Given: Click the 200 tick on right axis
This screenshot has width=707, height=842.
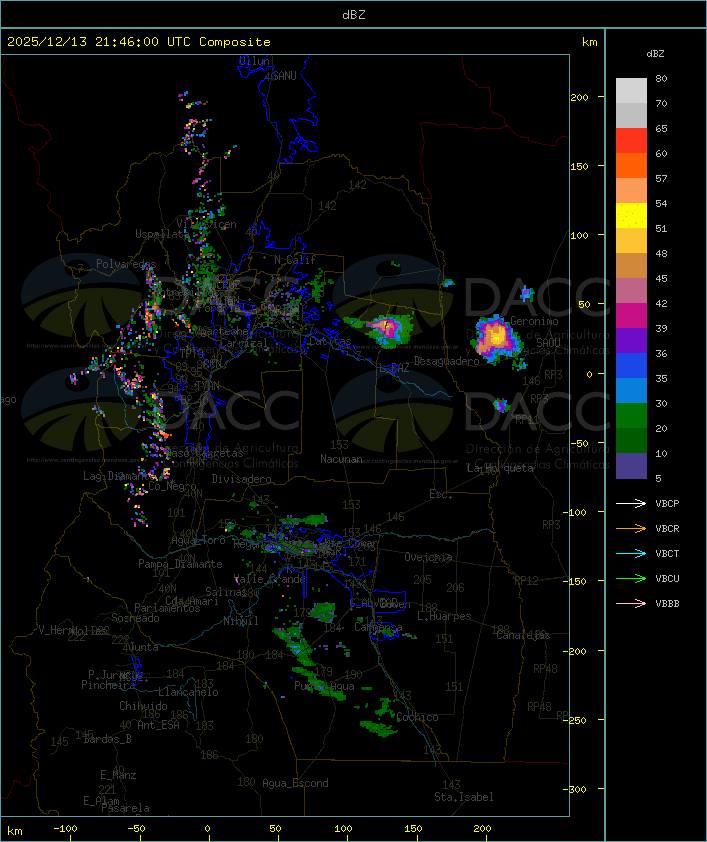Looking at the screenshot, I should coord(579,97).
